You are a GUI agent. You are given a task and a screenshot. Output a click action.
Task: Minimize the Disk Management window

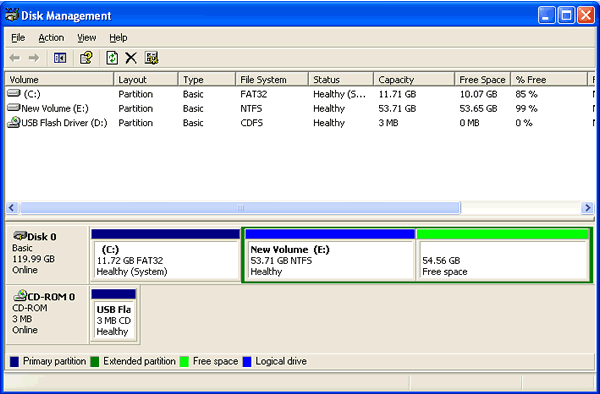[546, 15]
